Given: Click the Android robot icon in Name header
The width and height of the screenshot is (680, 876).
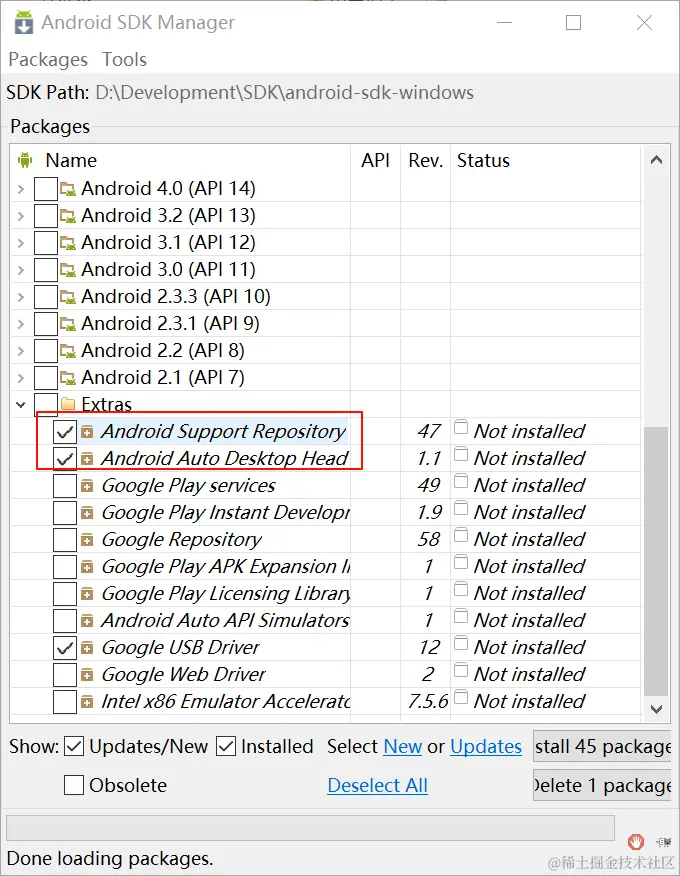Looking at the screenshot, I should [25, 160].
